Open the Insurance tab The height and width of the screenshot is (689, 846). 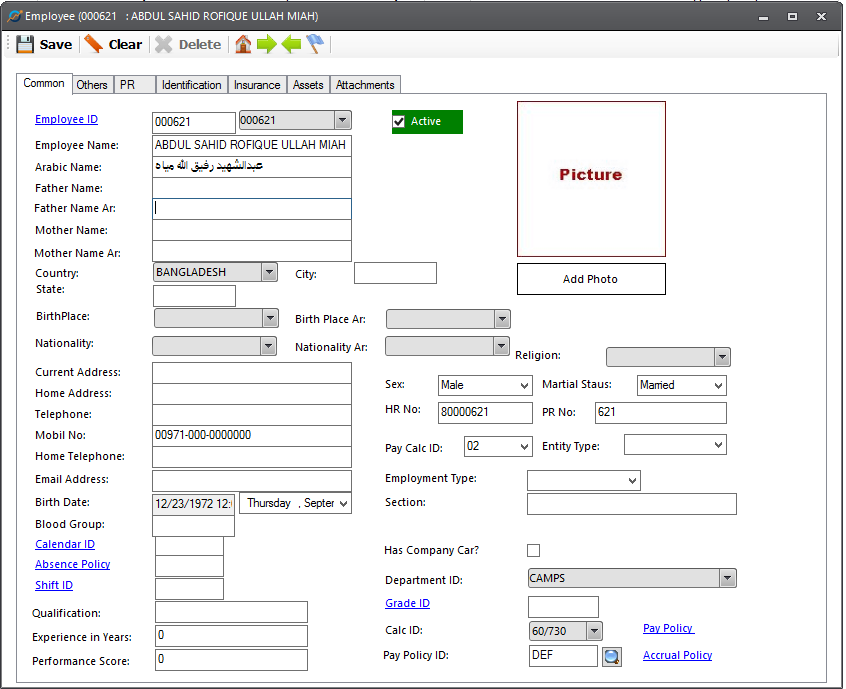[257, 85]
